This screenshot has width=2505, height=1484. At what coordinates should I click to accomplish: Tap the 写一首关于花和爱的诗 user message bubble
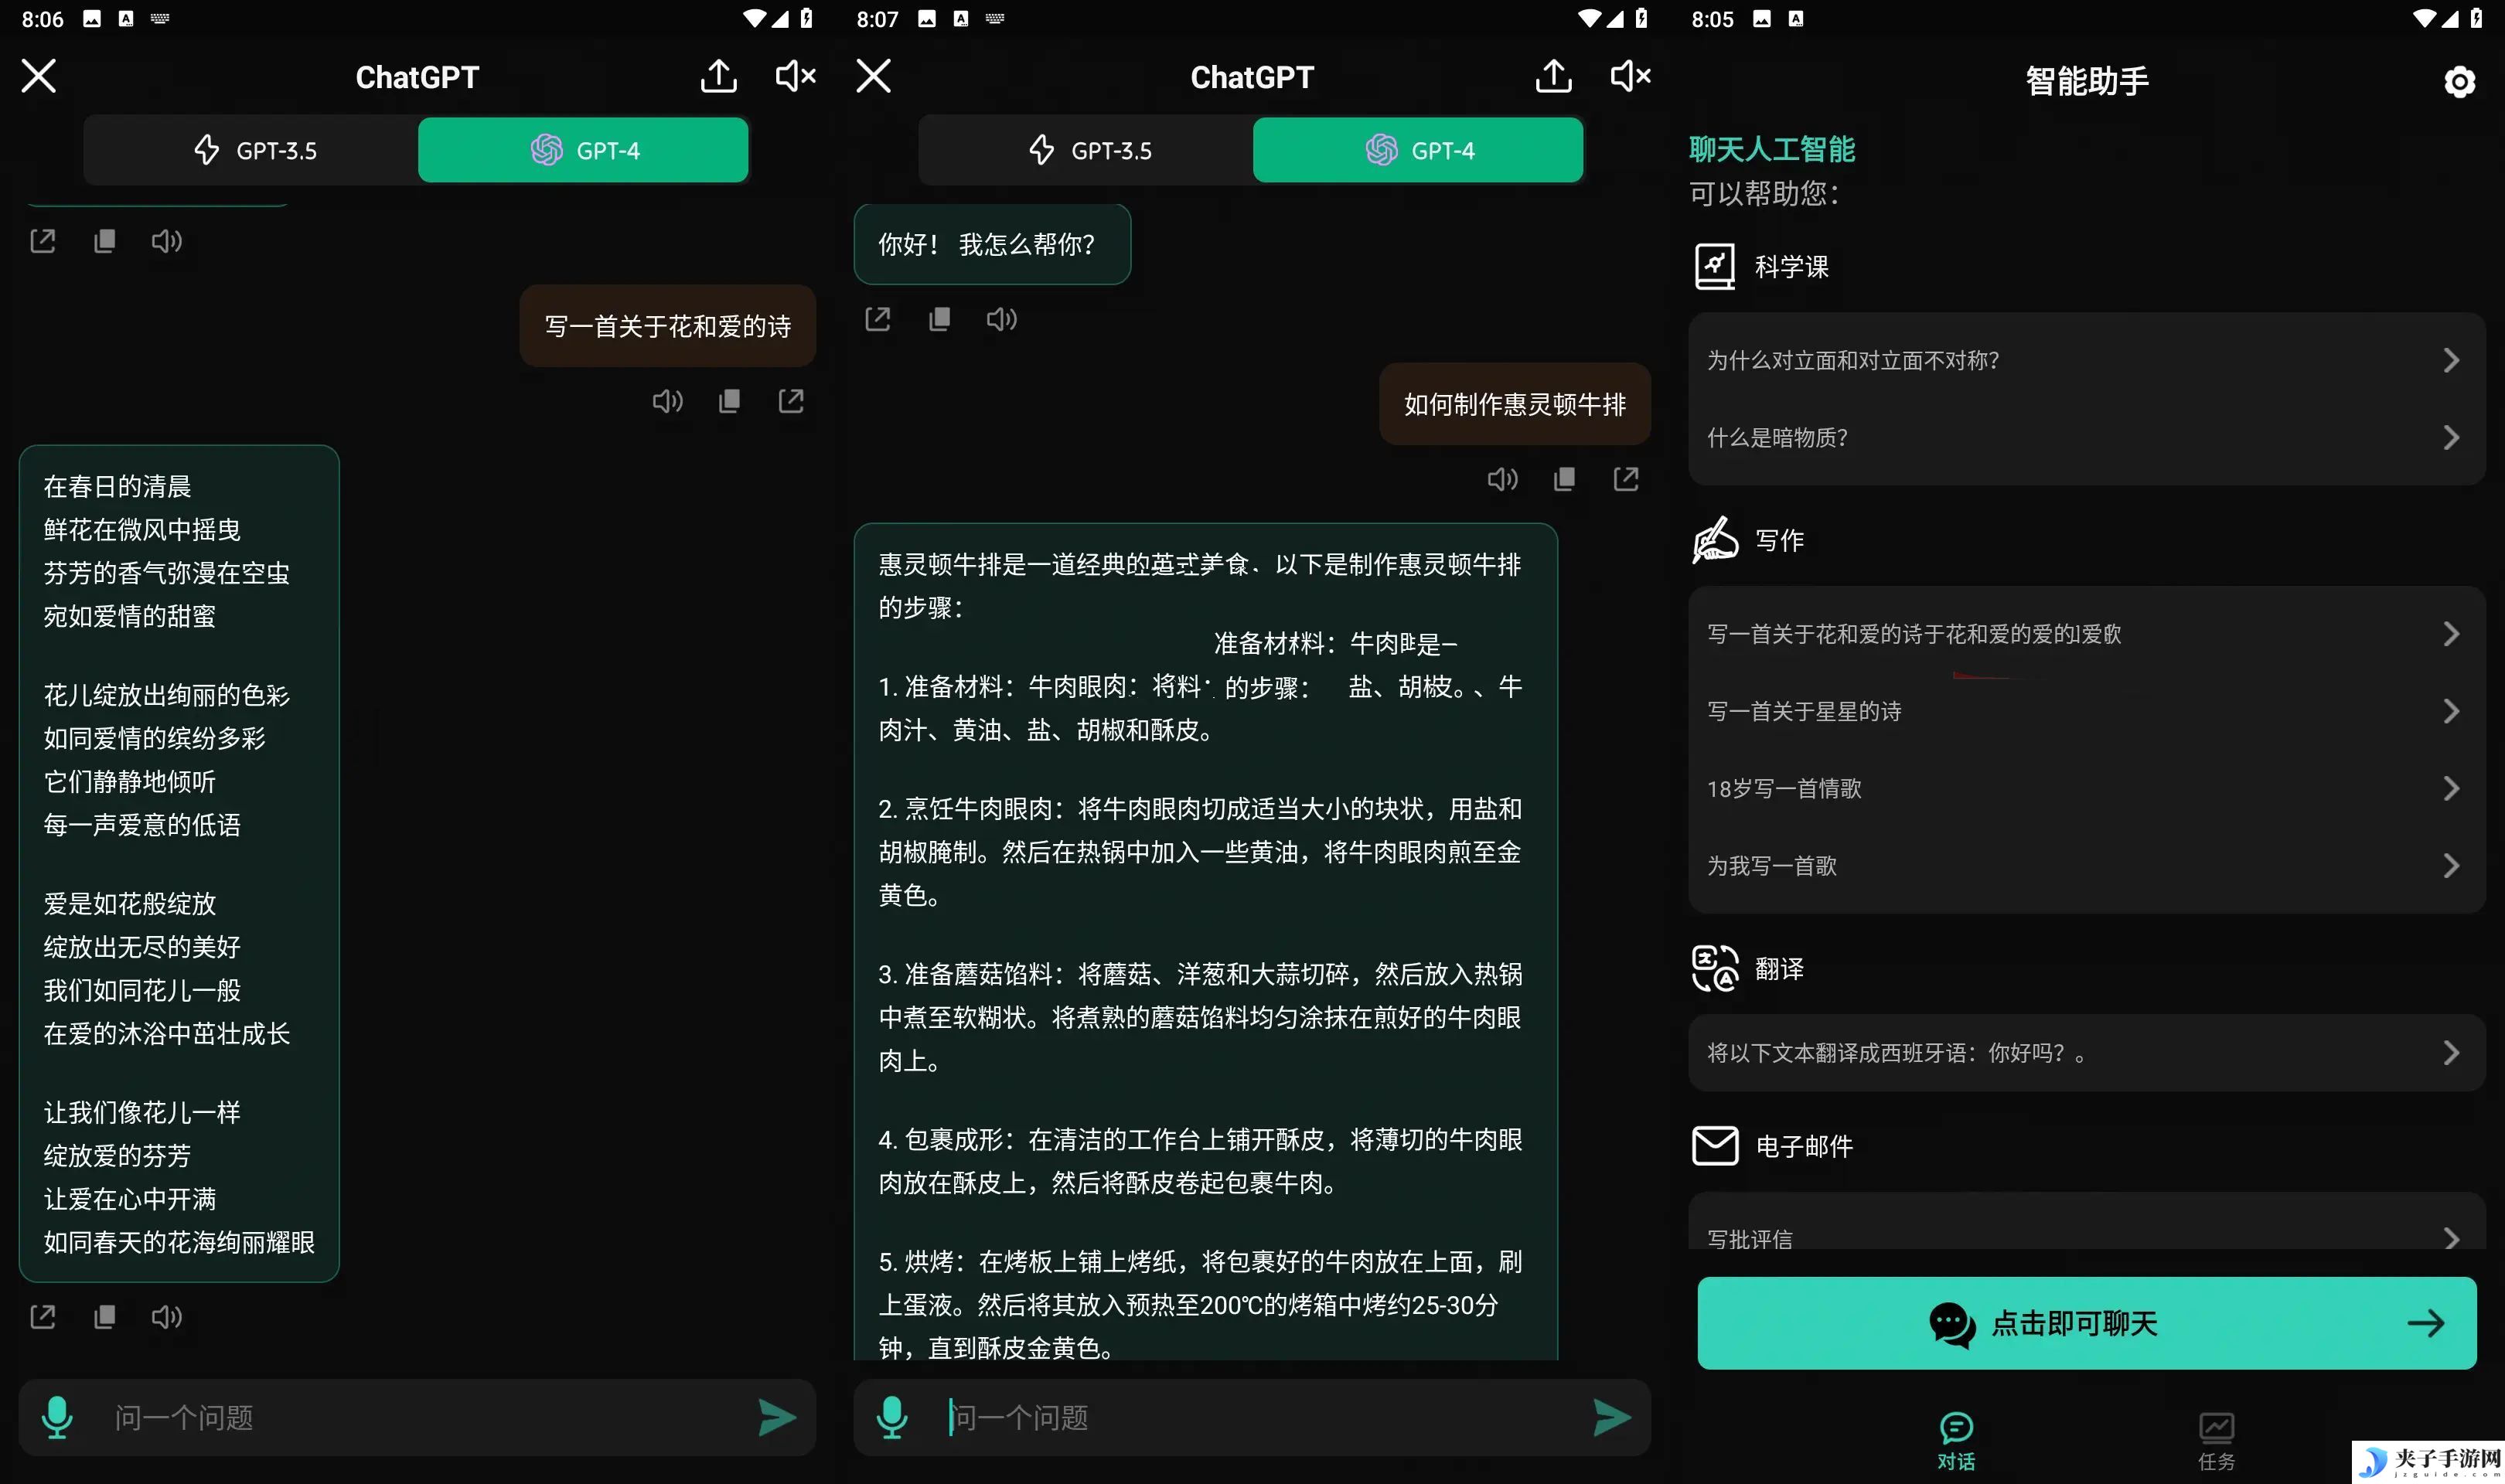667,326
